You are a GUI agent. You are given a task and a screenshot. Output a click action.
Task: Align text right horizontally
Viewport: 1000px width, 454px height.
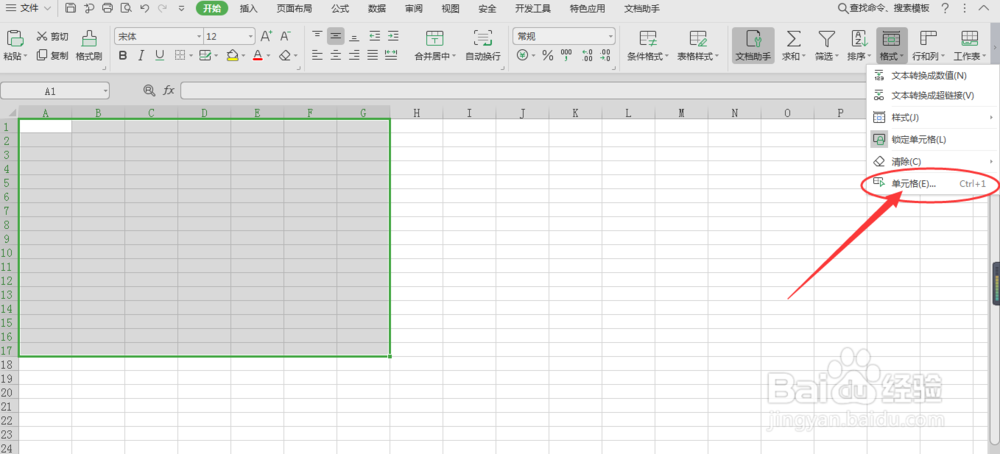[355, 55]
